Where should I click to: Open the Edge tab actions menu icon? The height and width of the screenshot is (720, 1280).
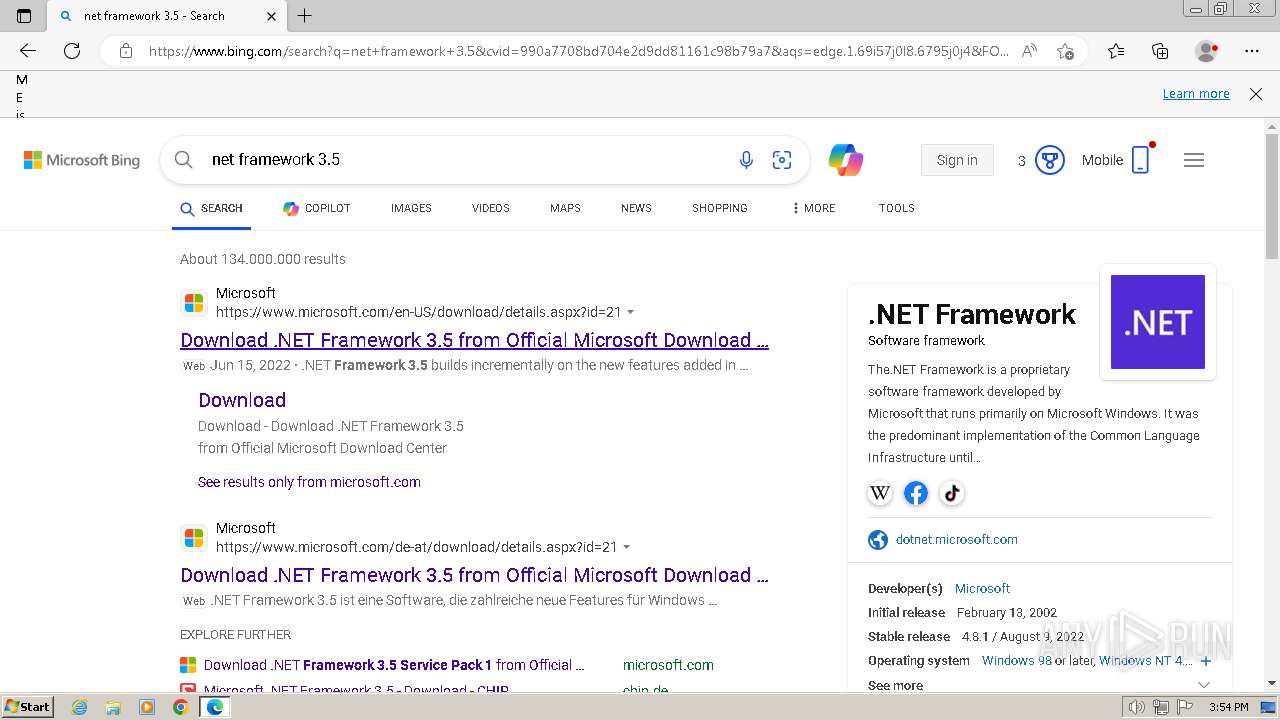tap(24, 16)
